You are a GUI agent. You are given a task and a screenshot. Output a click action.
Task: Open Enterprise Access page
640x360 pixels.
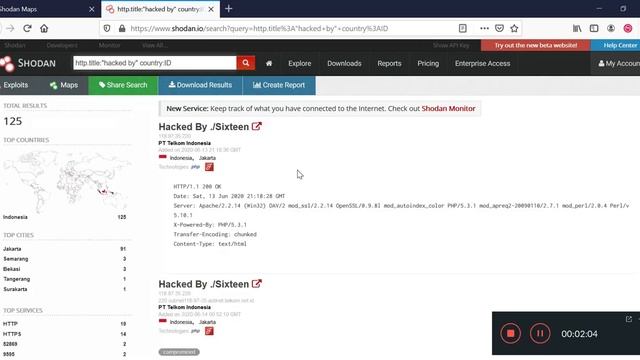click(x=482, y=63)
